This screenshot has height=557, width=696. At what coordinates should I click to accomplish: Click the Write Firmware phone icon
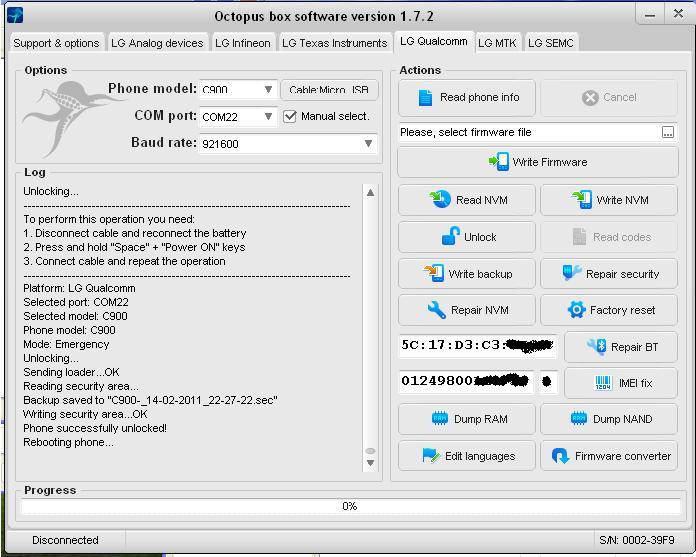[499, 162]
